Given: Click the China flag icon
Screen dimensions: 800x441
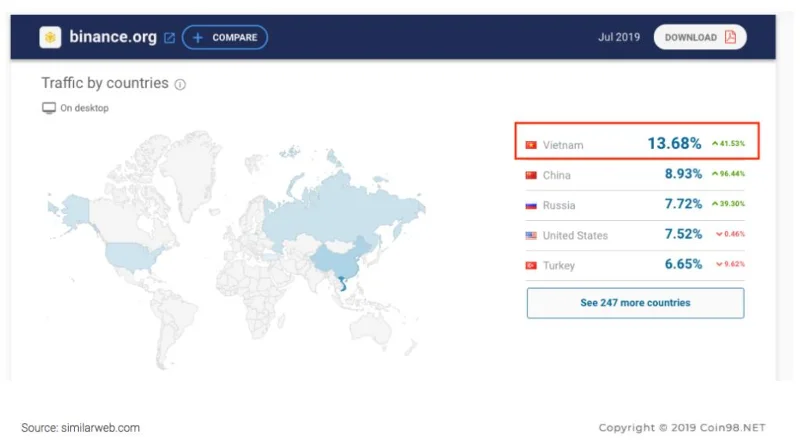Looking at the screenshot, I should 531,175.
